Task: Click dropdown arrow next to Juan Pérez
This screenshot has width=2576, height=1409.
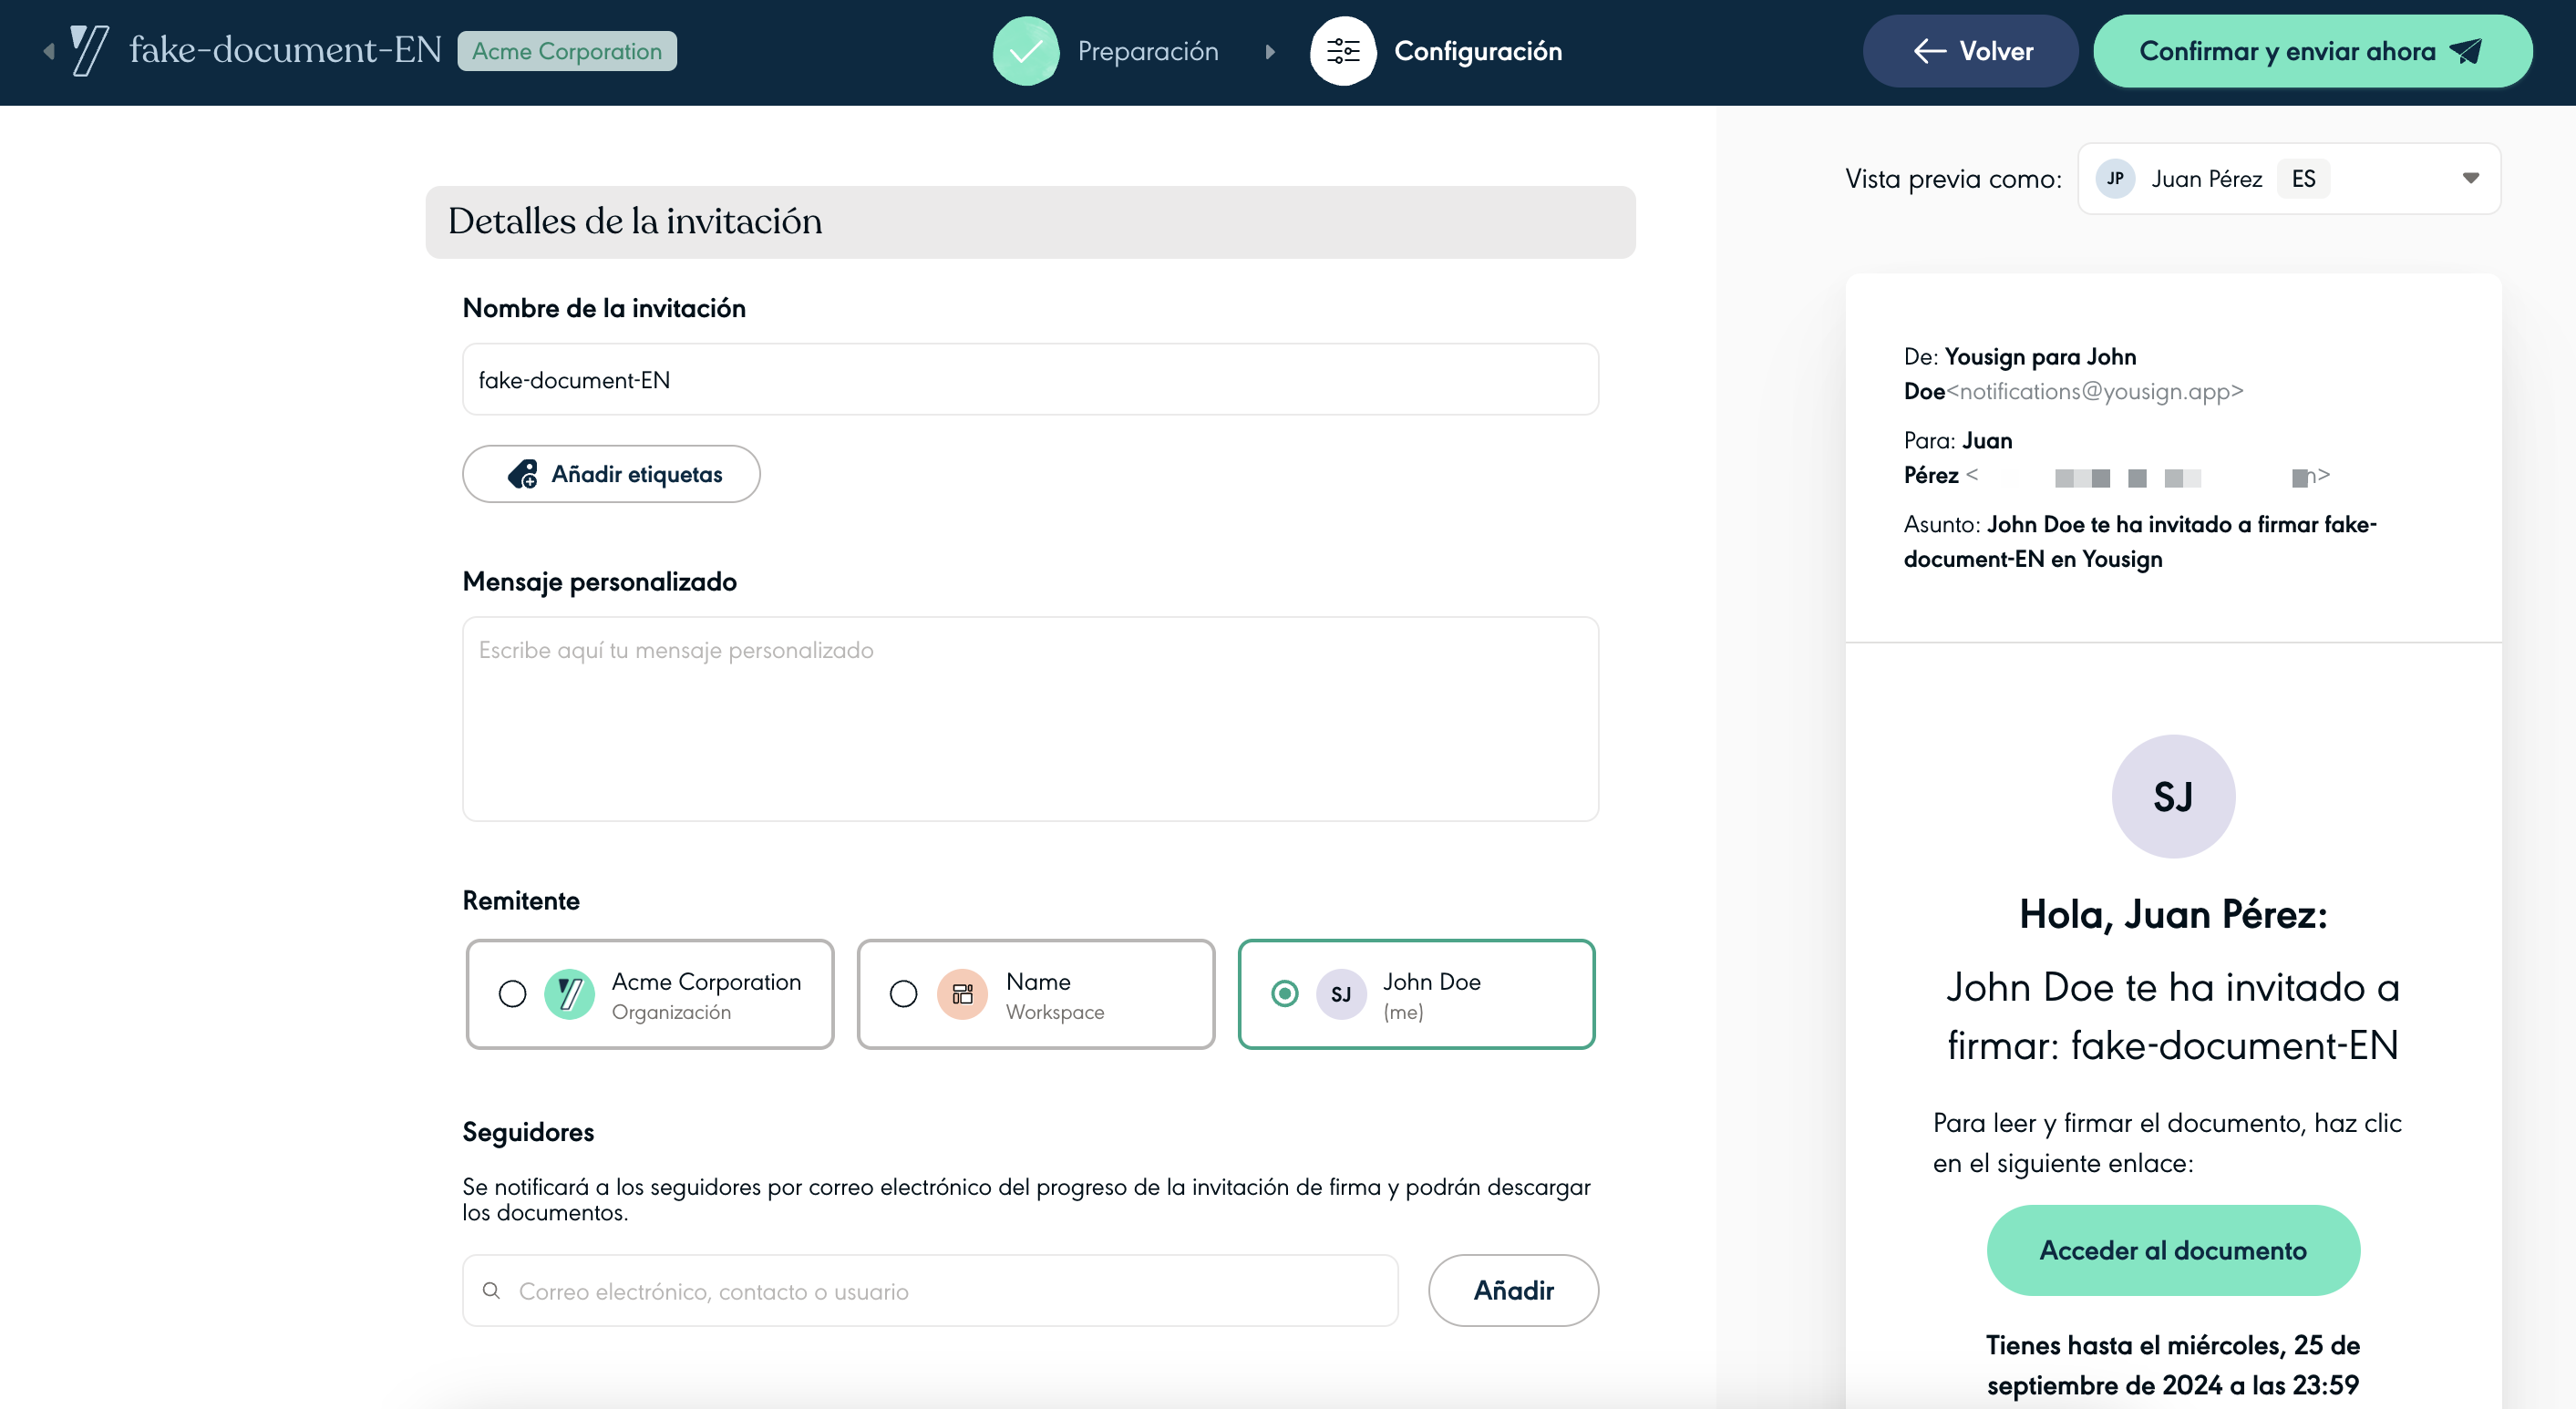Action: click(2470, 179)
